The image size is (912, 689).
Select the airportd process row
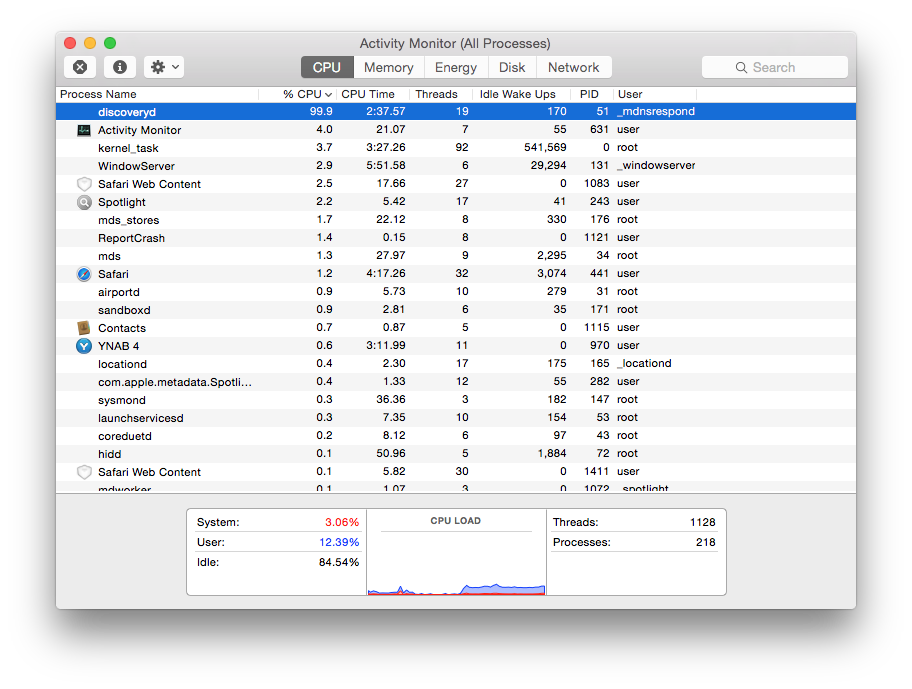[x=456, y=292]
